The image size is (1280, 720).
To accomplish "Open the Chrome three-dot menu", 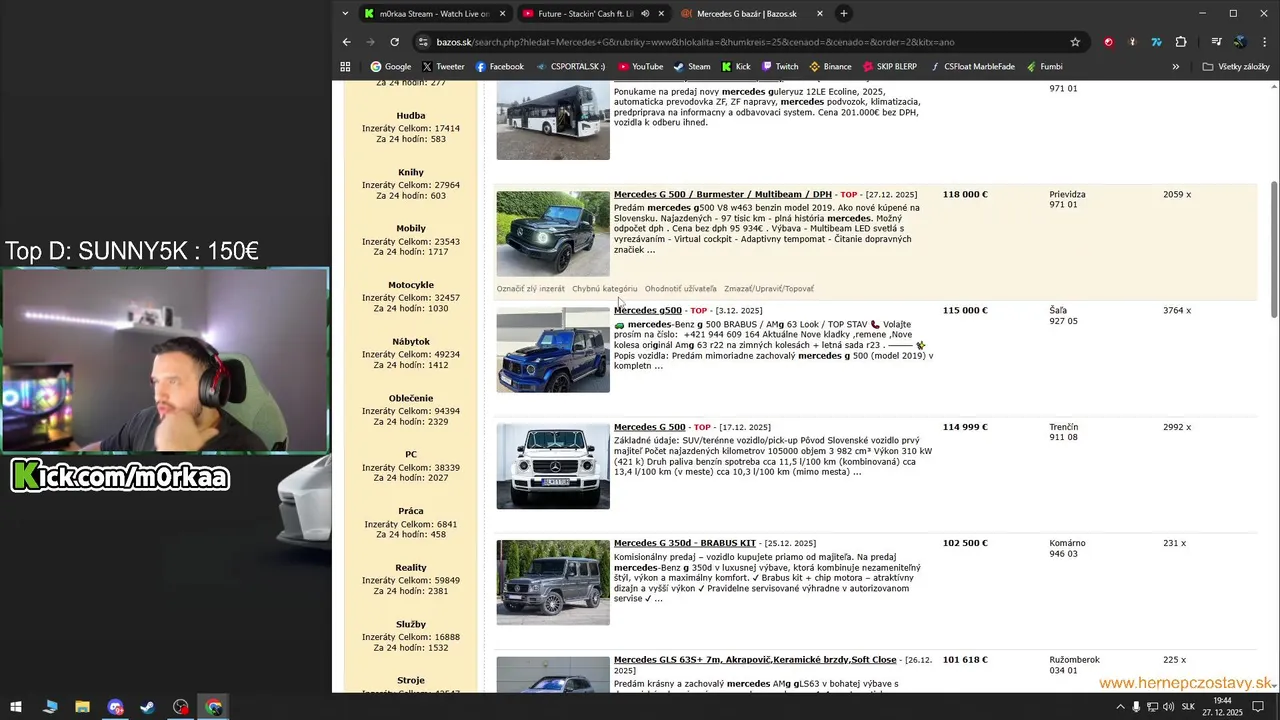I will tap(1263, 42).
